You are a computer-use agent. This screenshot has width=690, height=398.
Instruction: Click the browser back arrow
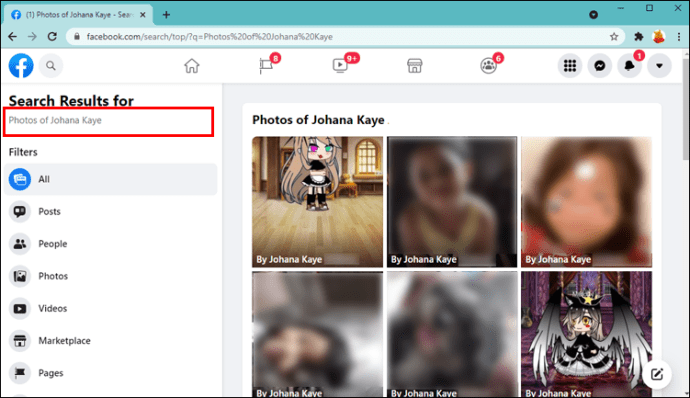pos(12,37)
